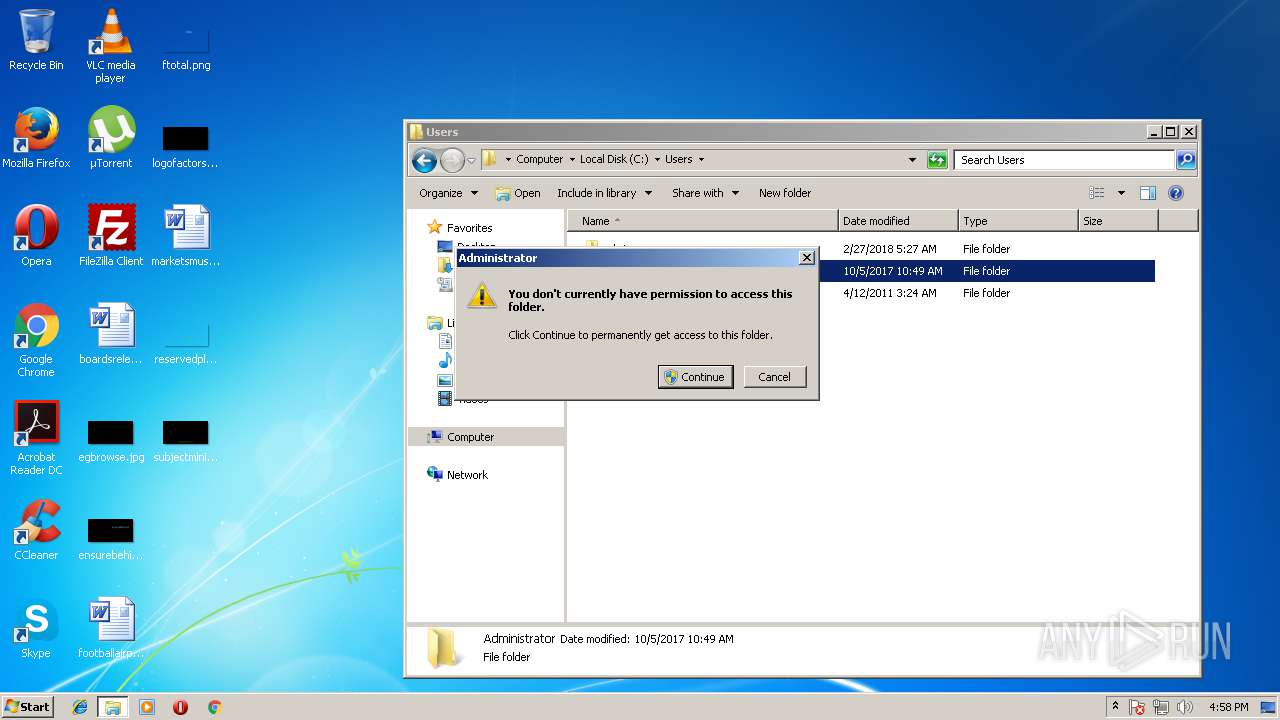Open Acrobat Reader DC shortcut
The height and width of the screenshot is (720, 1280).
coord(36,438)
